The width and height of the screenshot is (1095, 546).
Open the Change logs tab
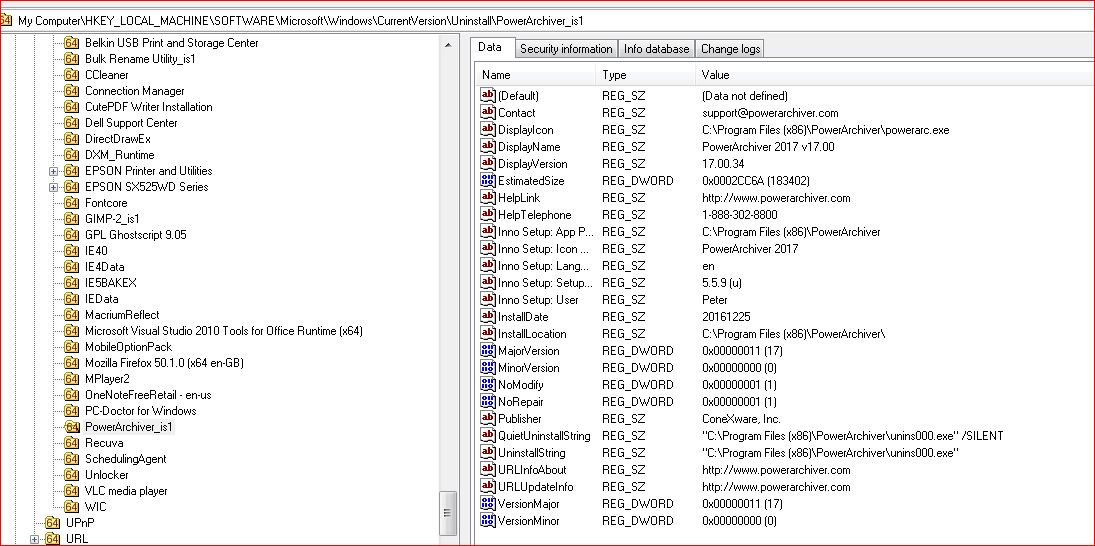(730, 49)
